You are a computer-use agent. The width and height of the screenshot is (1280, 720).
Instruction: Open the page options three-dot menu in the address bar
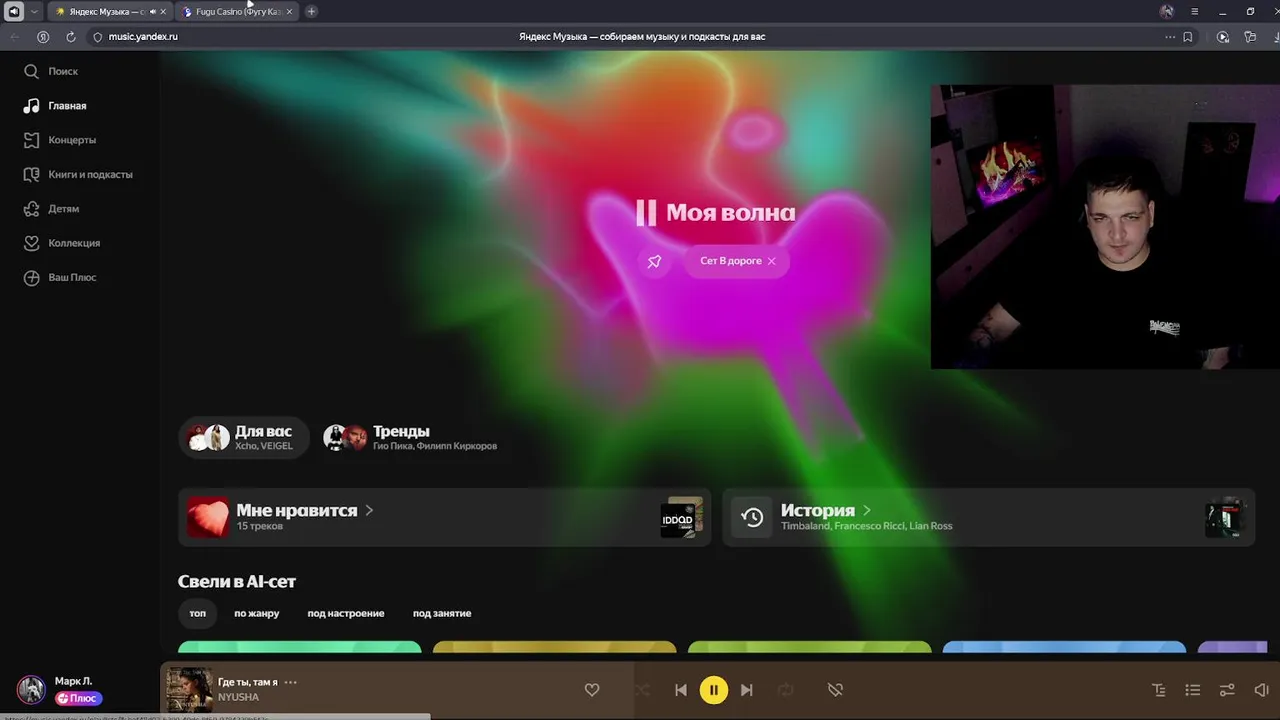point(1170,37)
